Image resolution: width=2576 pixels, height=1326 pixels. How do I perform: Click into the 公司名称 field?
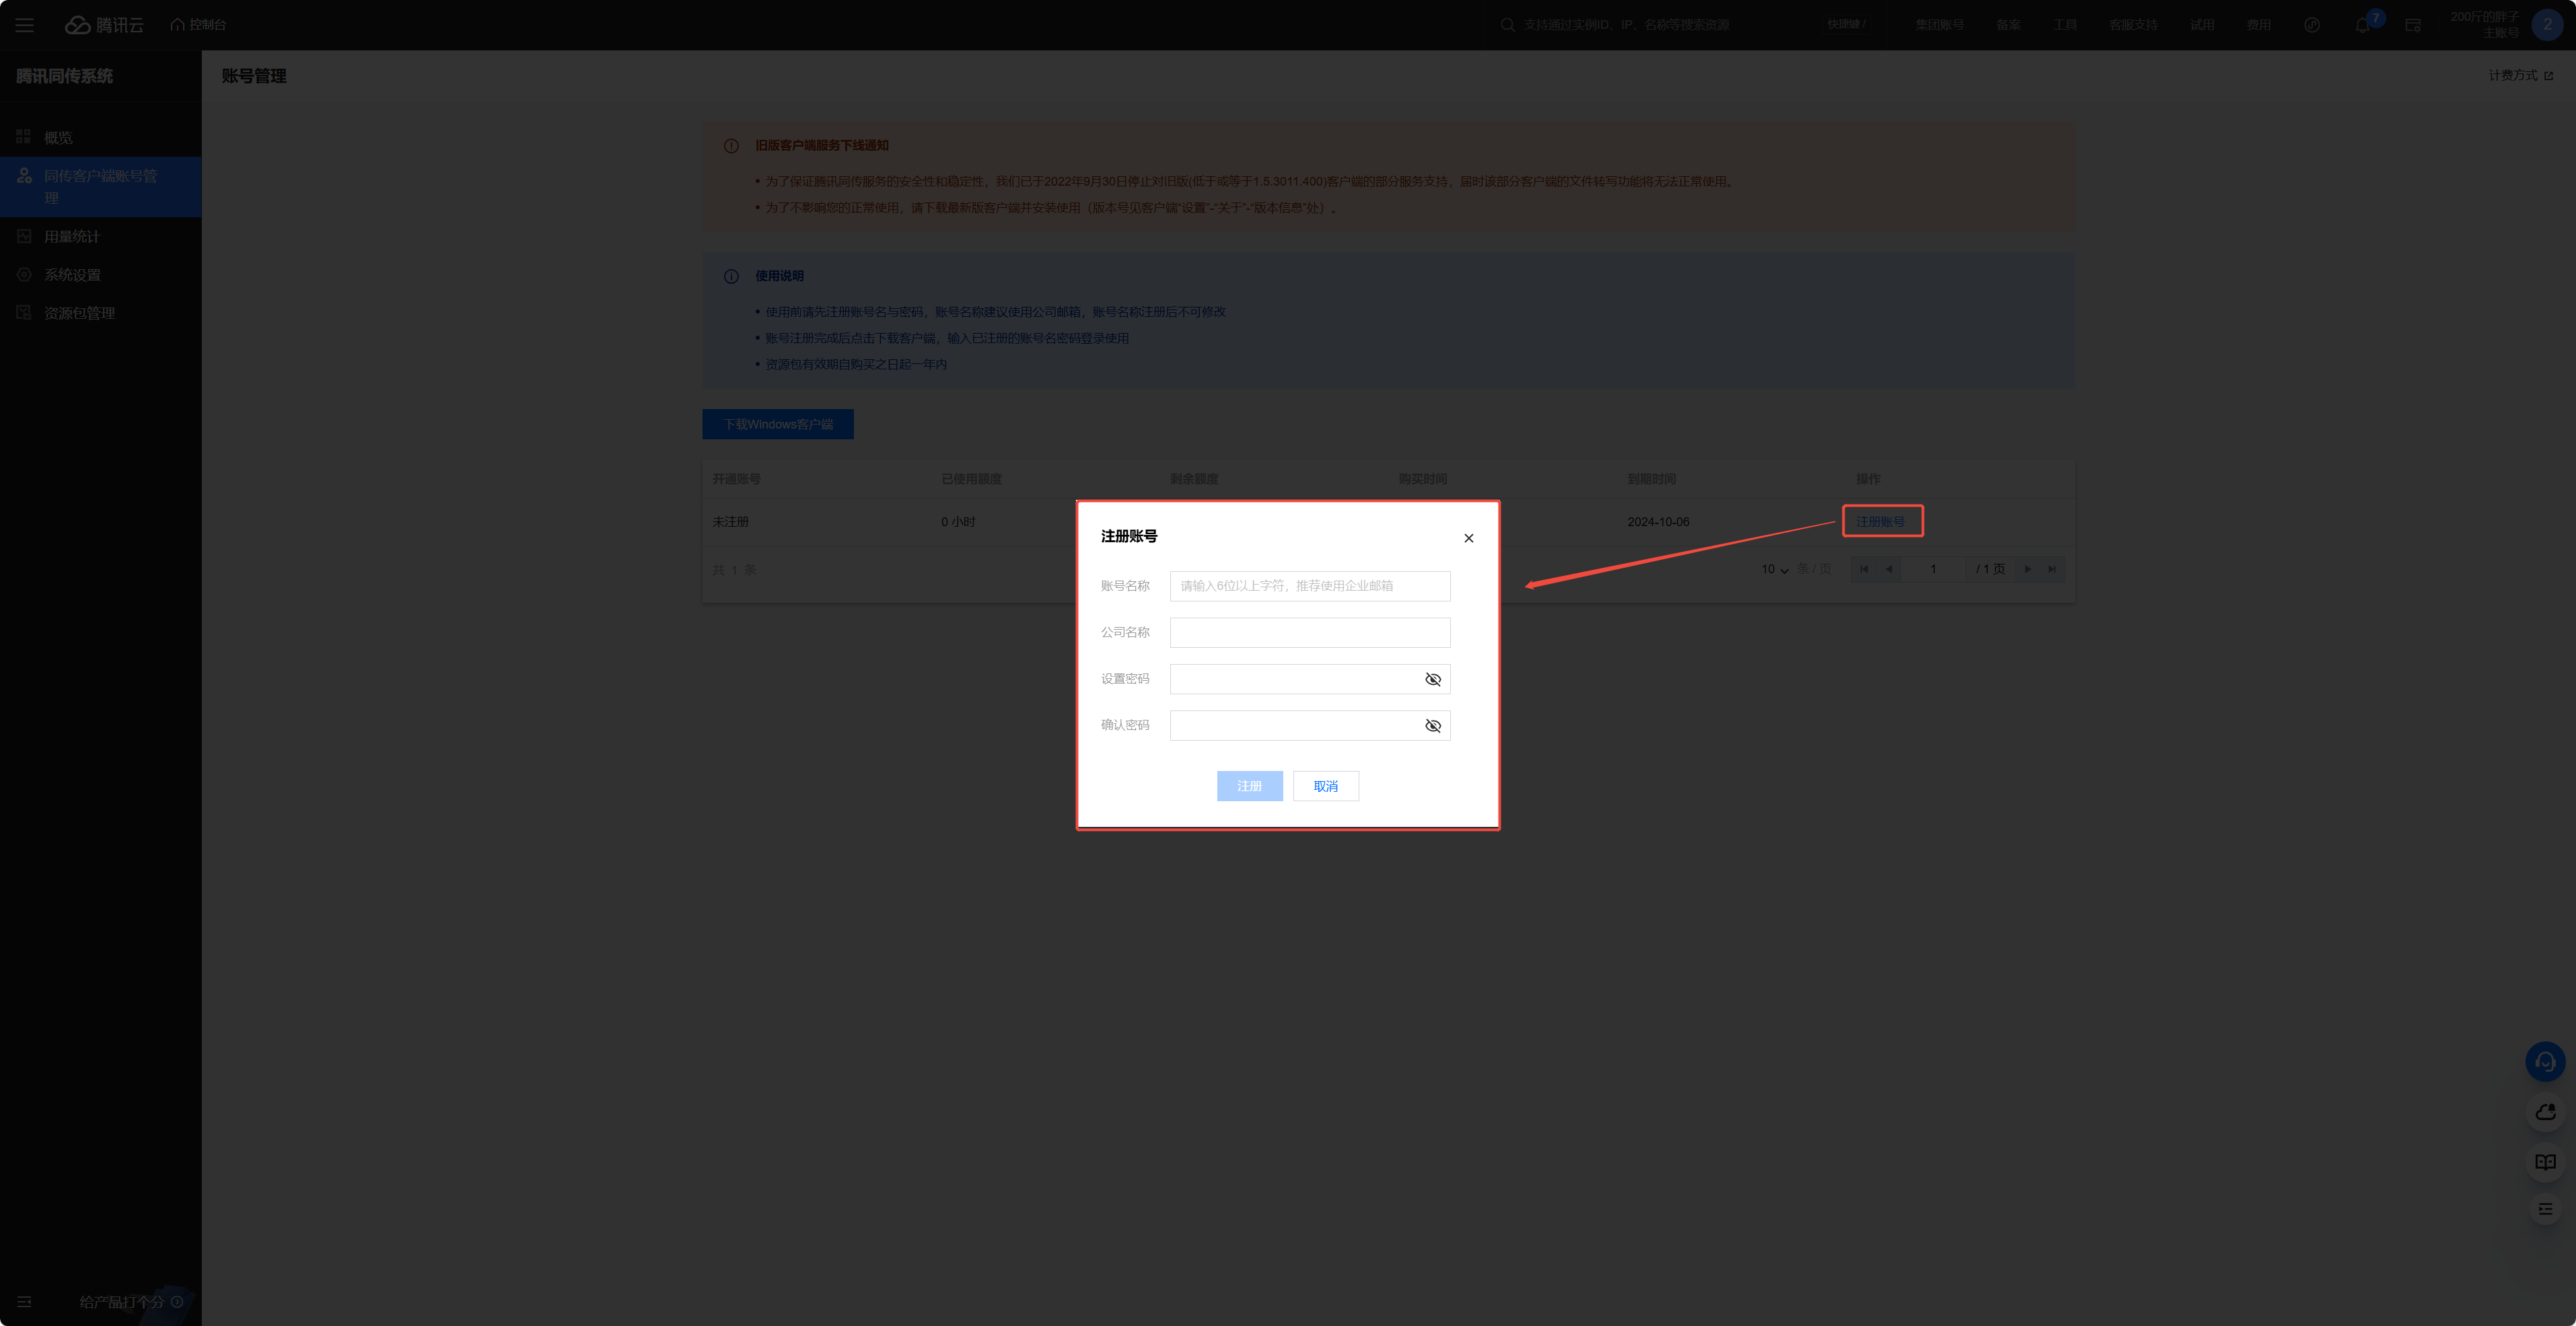1309,632
